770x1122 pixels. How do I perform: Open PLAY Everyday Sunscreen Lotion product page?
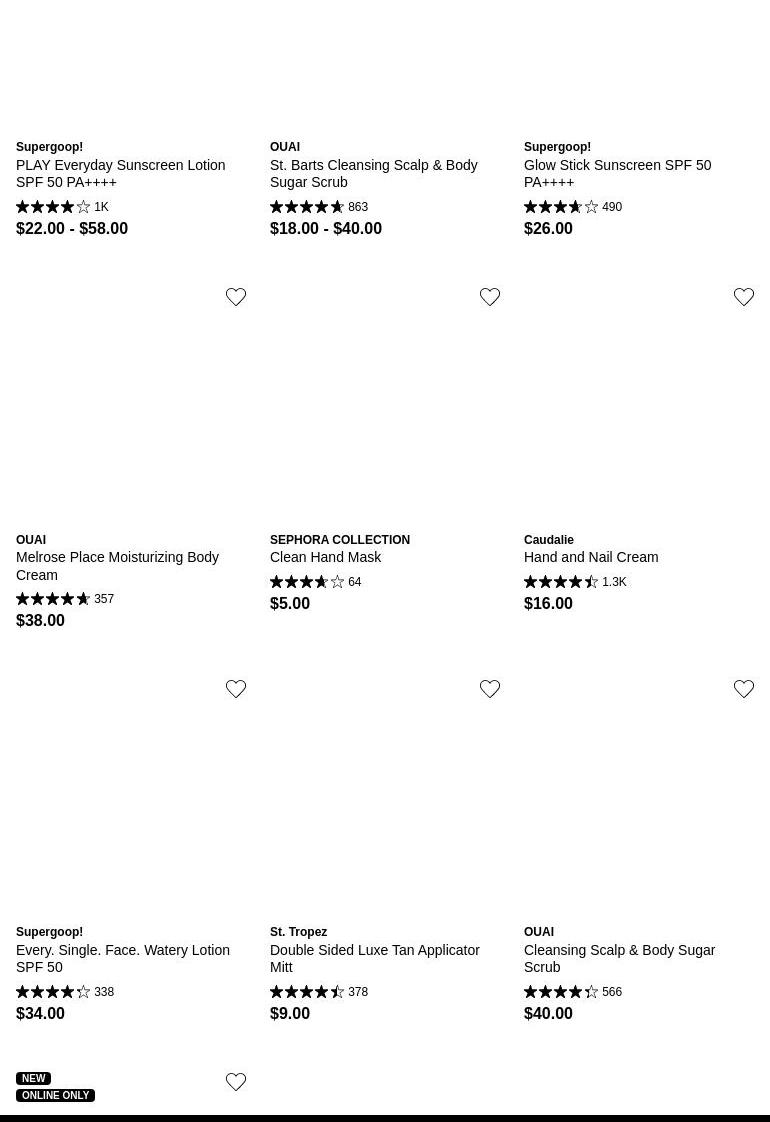point(120,173)
